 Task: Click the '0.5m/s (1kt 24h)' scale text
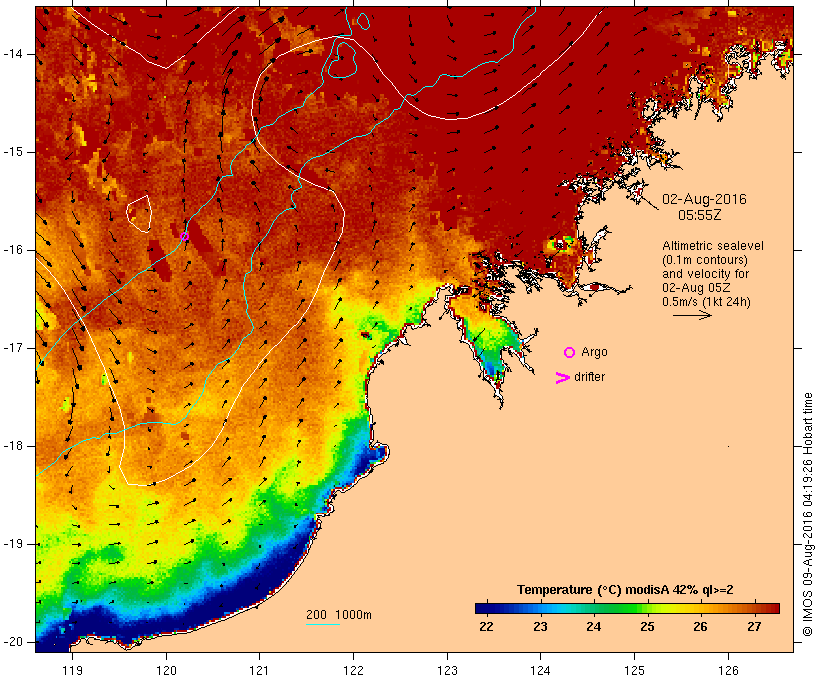click(706, 302)
